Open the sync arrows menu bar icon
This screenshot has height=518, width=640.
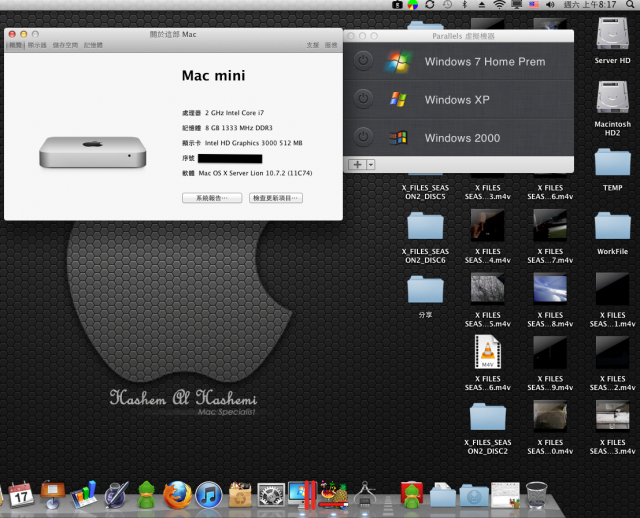coord(430,4)
